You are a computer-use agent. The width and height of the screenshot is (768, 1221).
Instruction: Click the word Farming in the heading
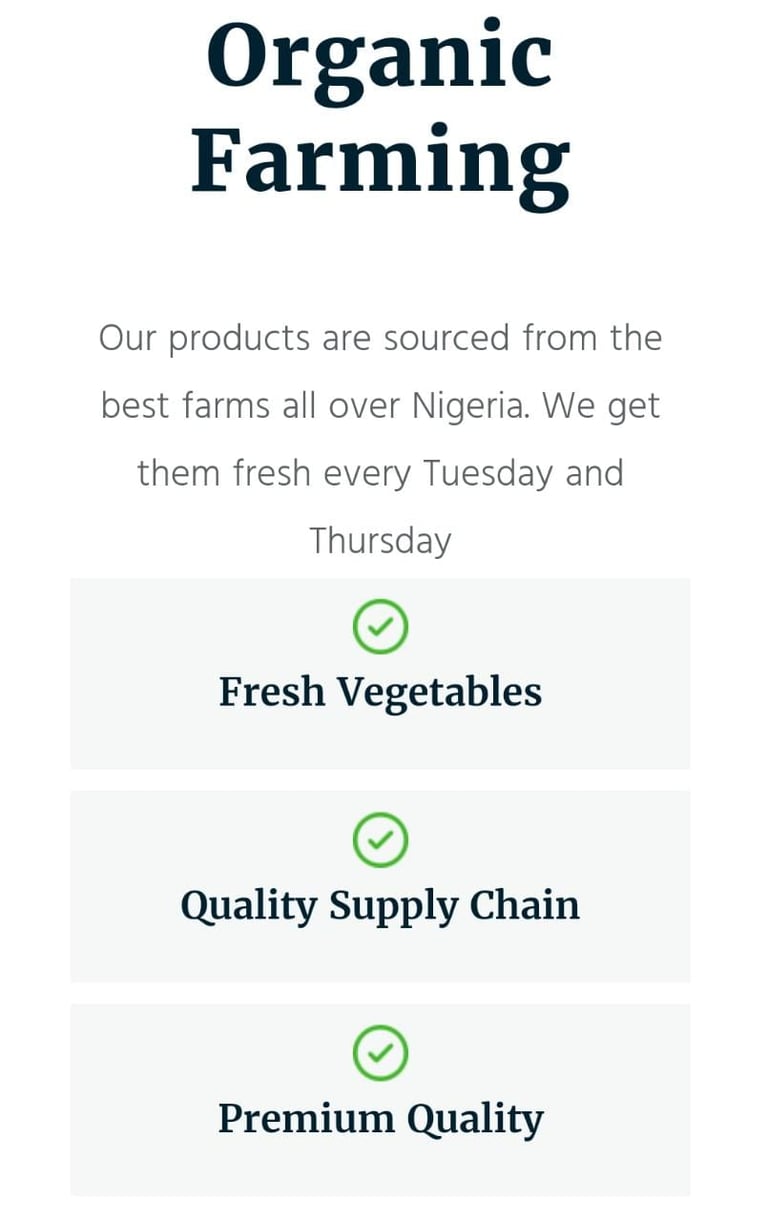380,160
